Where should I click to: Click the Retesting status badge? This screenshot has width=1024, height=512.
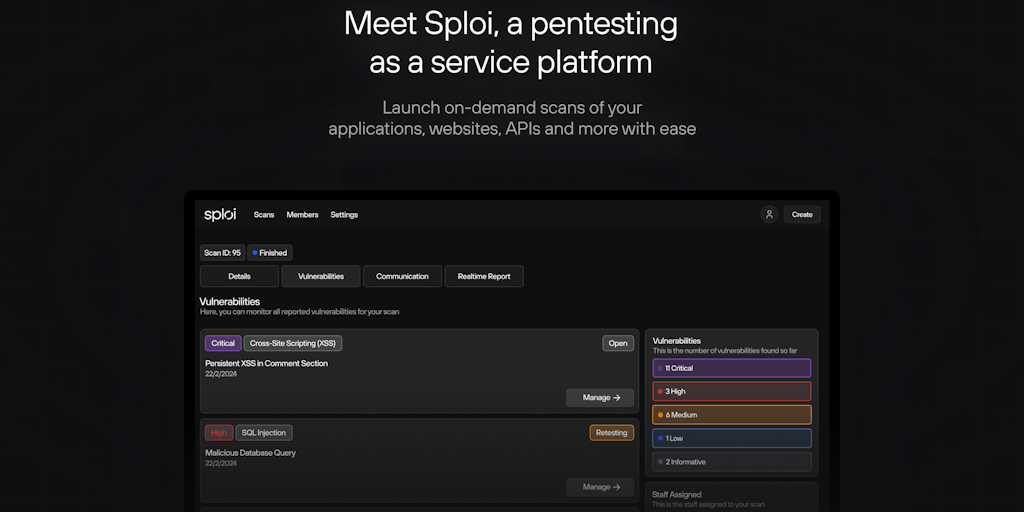tap(611, 433)
